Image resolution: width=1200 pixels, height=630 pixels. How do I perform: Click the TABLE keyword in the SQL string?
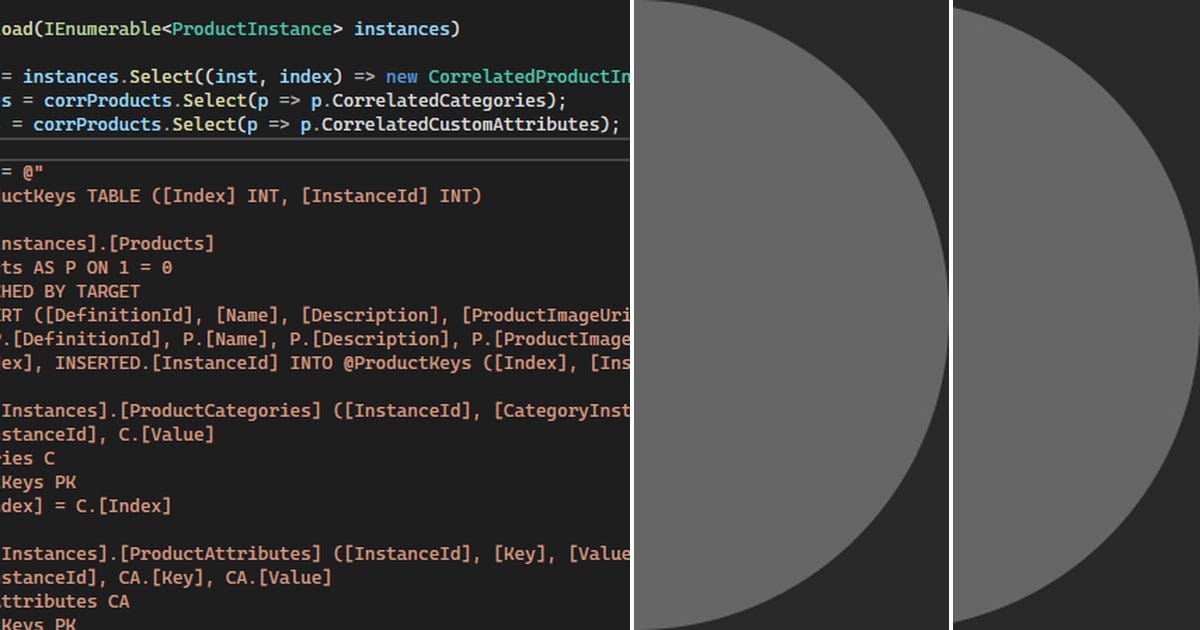115,196
